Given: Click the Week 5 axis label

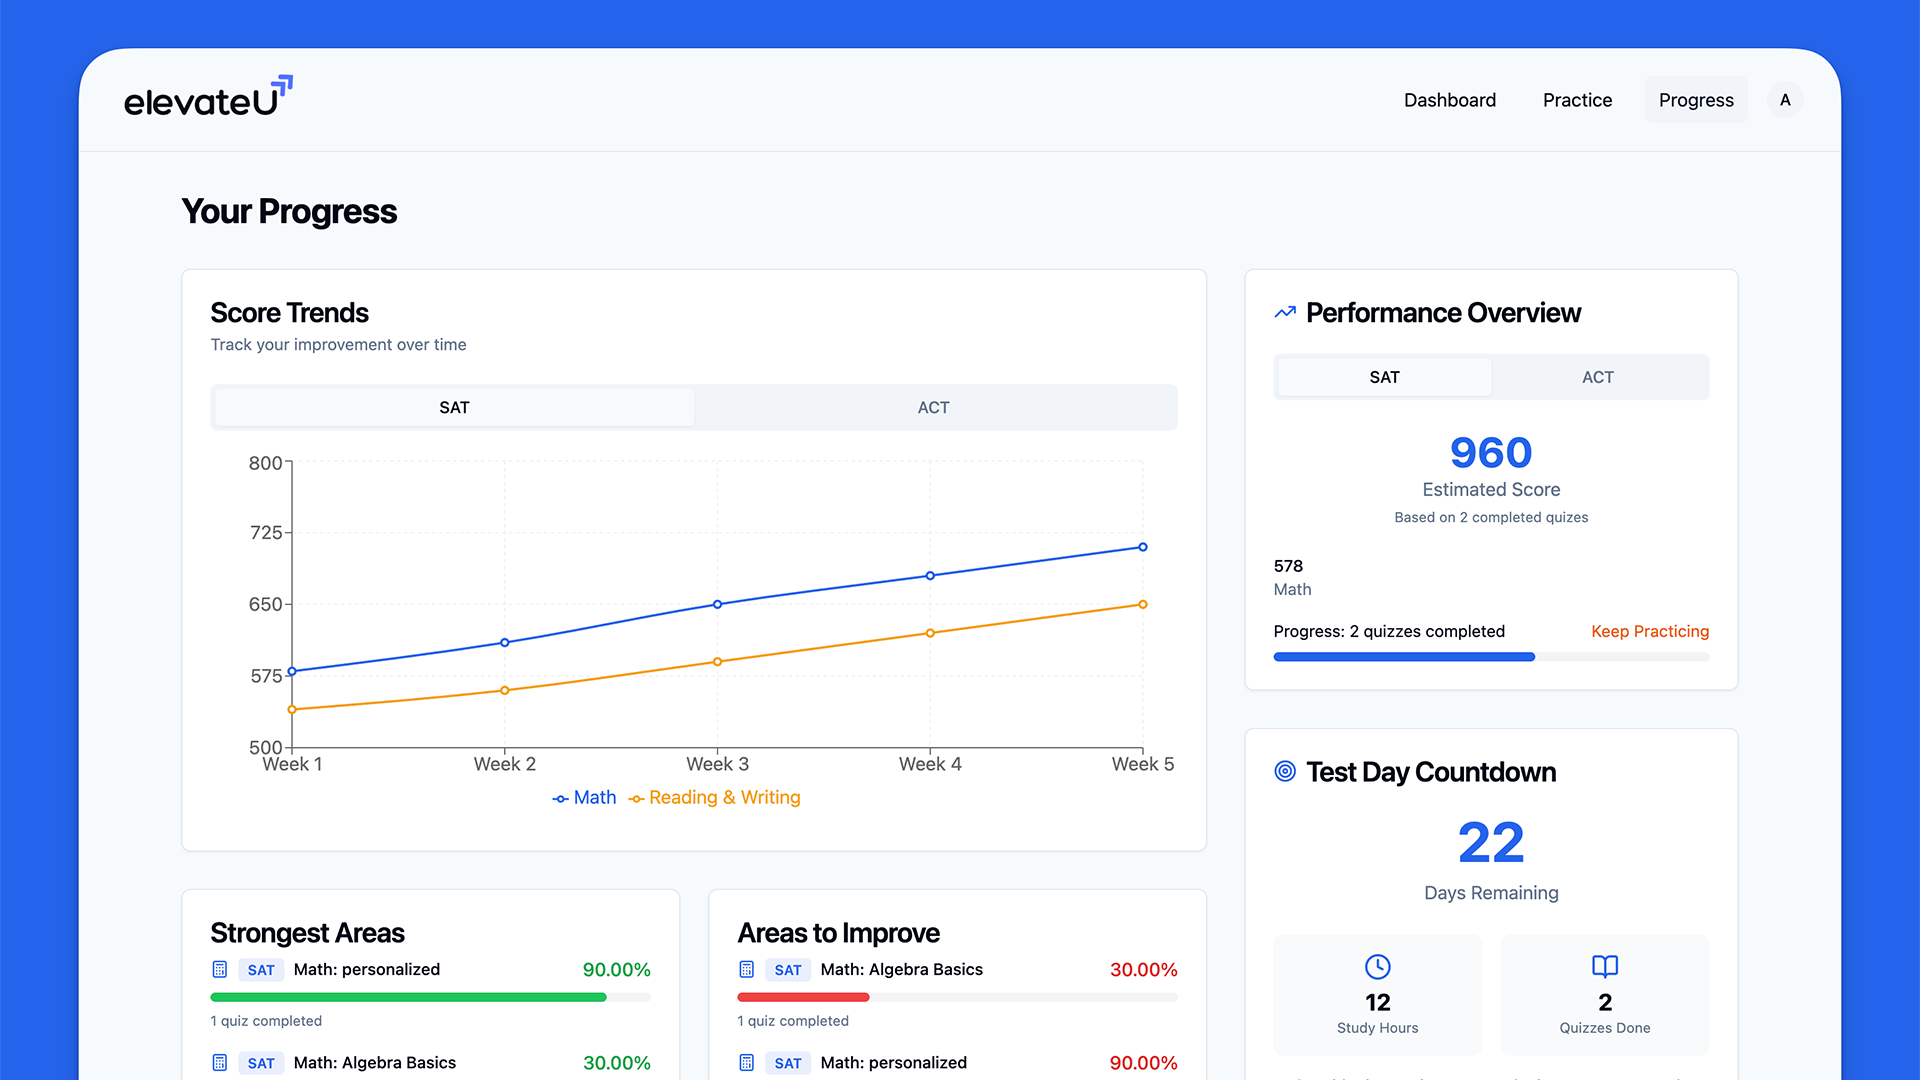Looking at the screenshot, I should (x=1143, y=764).
